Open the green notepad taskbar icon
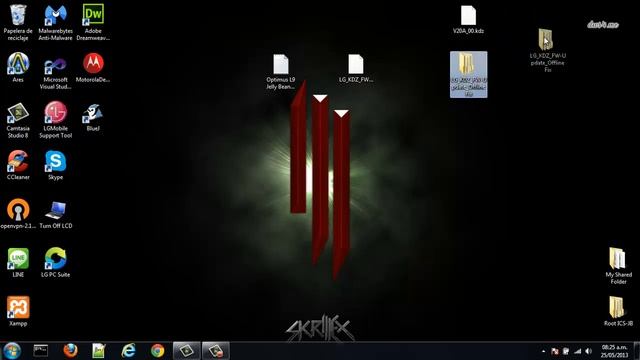This screenshot has height=360, width=640. [x=99, y=351]
